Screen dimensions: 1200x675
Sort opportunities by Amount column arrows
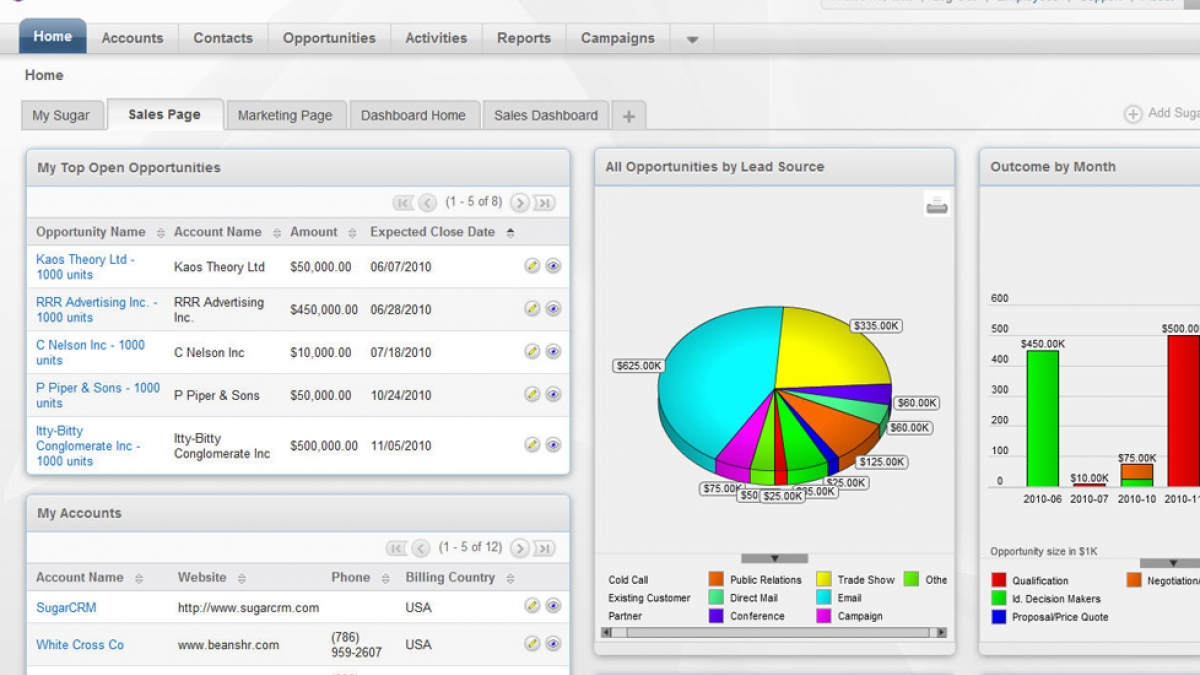coord(352,233)
